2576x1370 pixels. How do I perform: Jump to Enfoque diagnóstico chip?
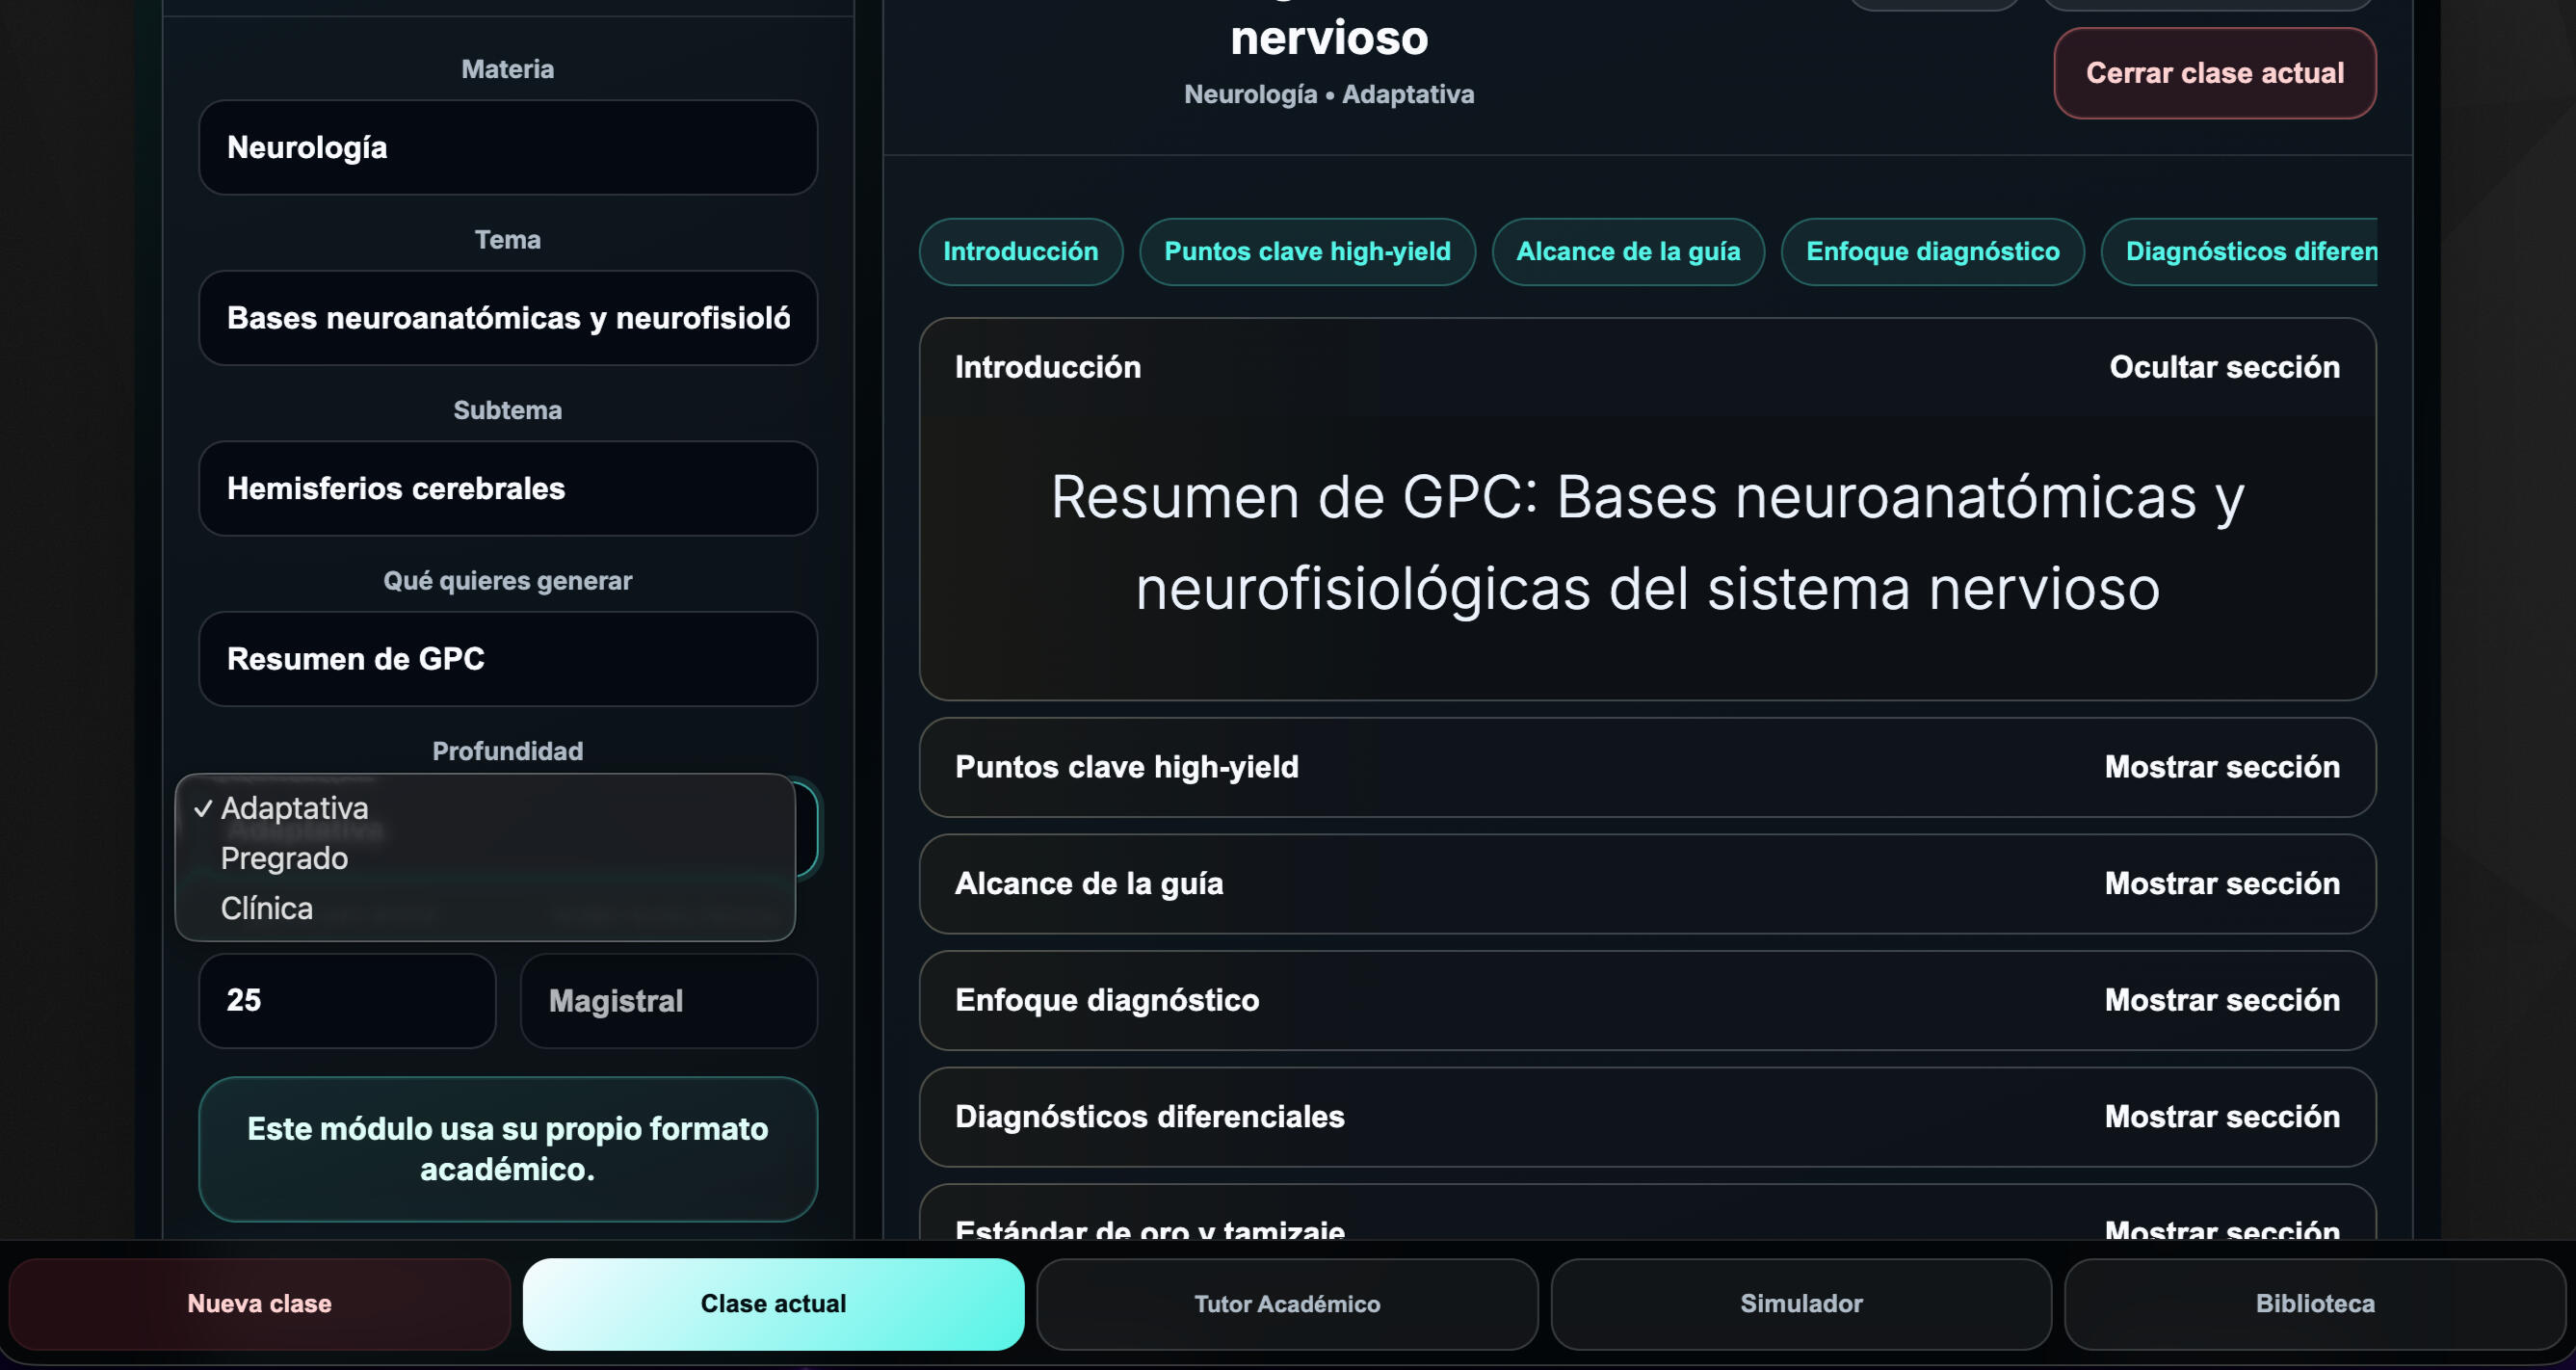[x=1932, y=252]
